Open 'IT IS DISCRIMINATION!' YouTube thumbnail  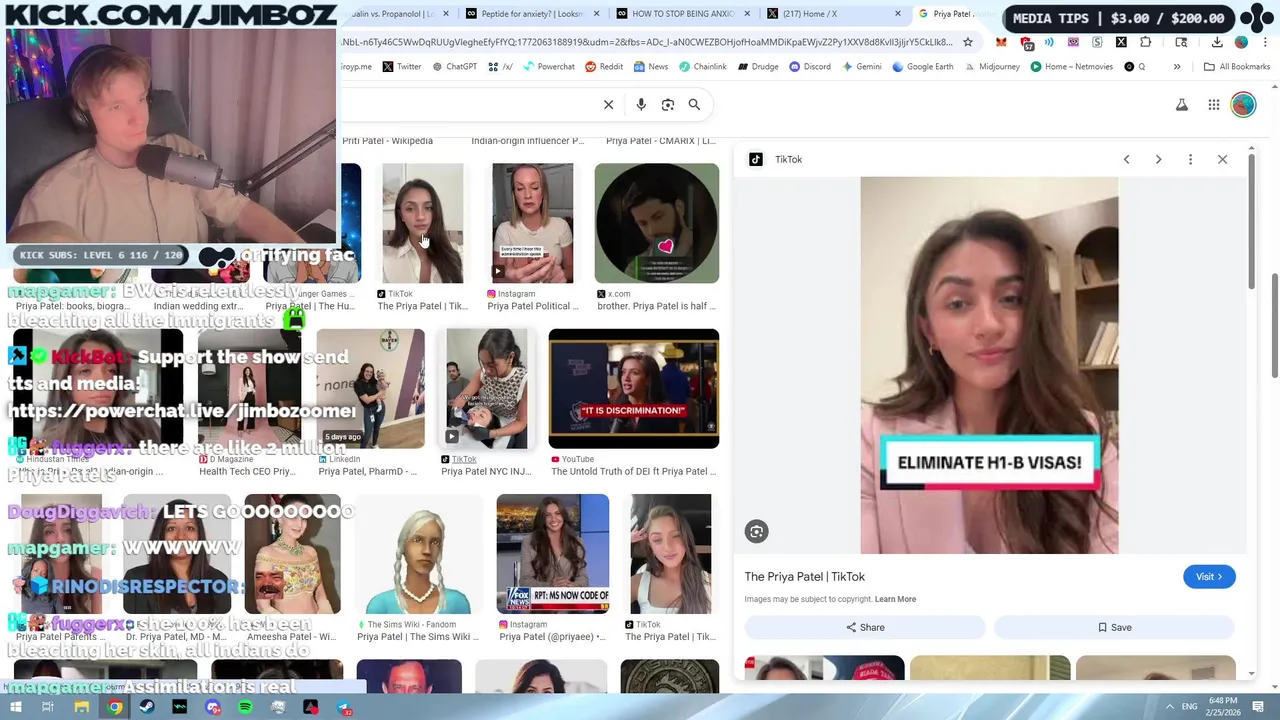click(634, 388)
